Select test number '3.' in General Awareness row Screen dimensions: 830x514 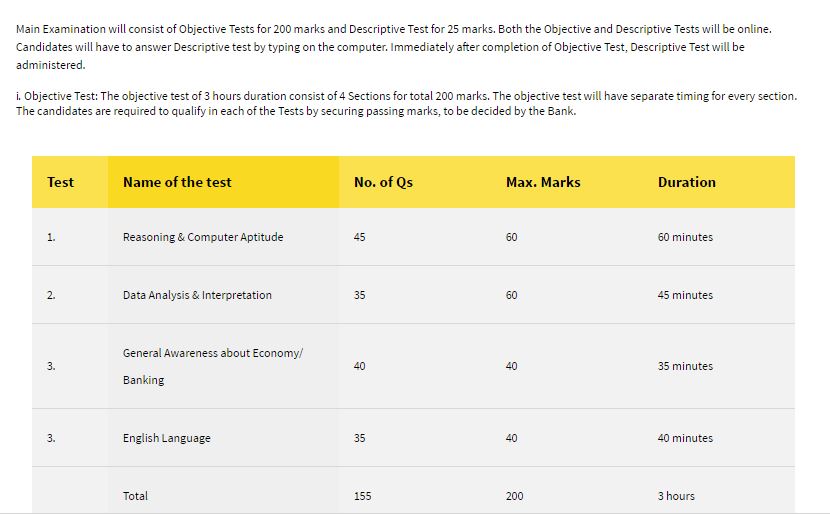(x=51, y=366)
